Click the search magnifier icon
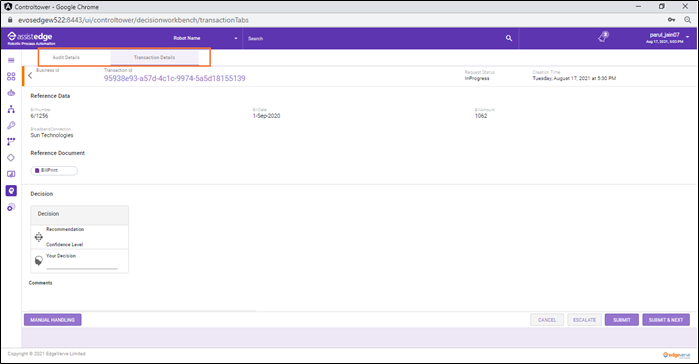The height and width of the screenshot is (364, 699). [509, 38]
